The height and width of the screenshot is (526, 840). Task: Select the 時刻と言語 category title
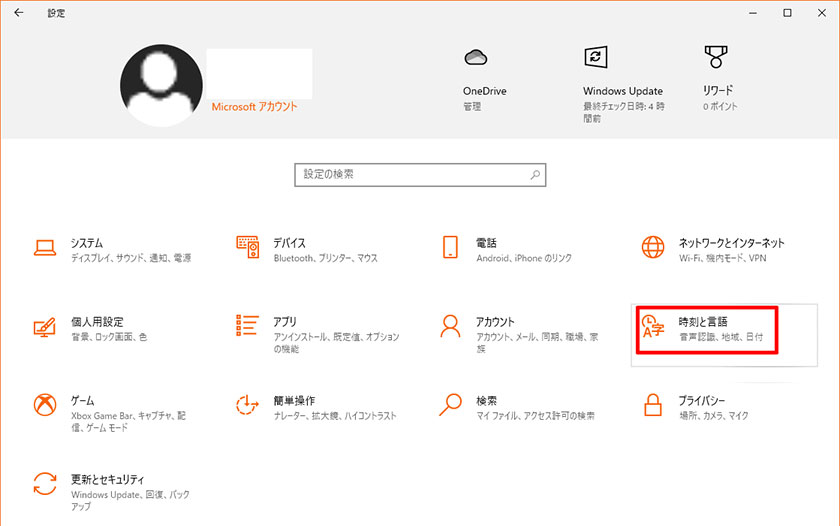[703, 322]
